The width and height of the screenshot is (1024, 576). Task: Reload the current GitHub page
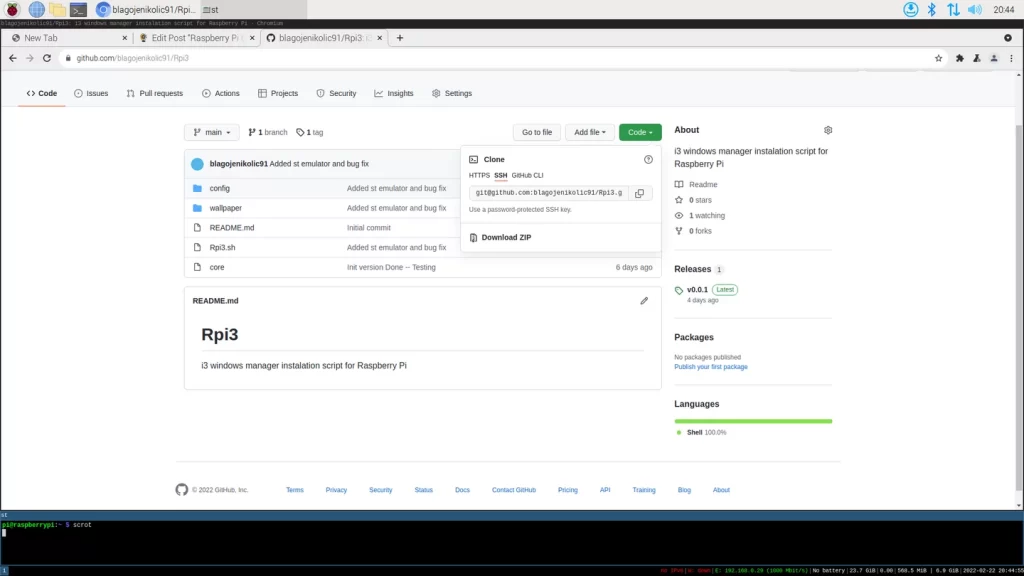[x=47, y=58]
